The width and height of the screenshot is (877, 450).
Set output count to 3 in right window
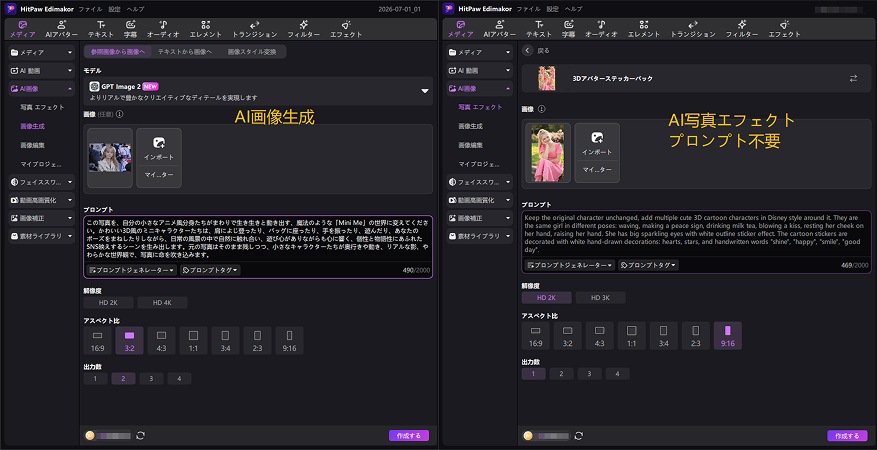590,373
